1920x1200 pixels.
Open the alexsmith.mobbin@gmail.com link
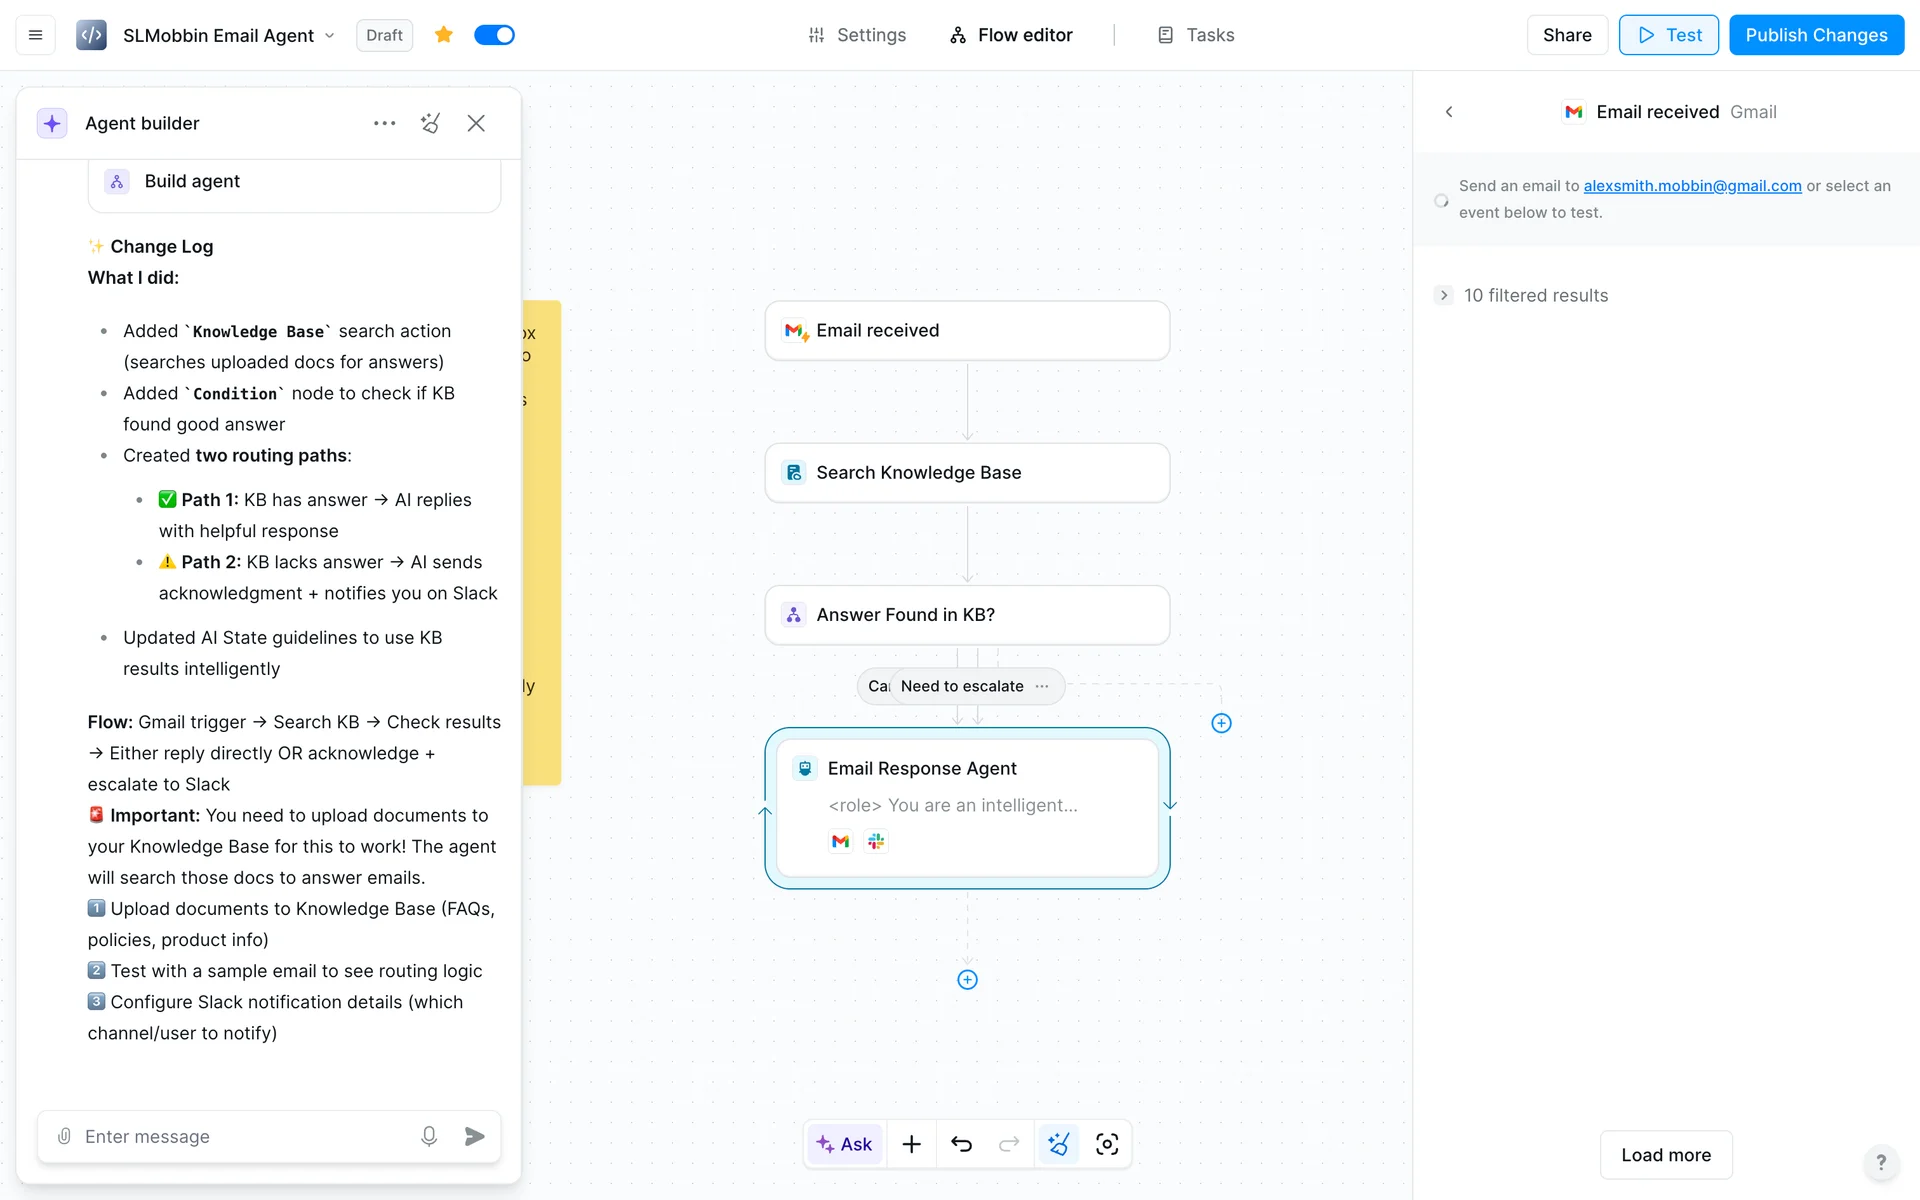(x=1692, y=186)
